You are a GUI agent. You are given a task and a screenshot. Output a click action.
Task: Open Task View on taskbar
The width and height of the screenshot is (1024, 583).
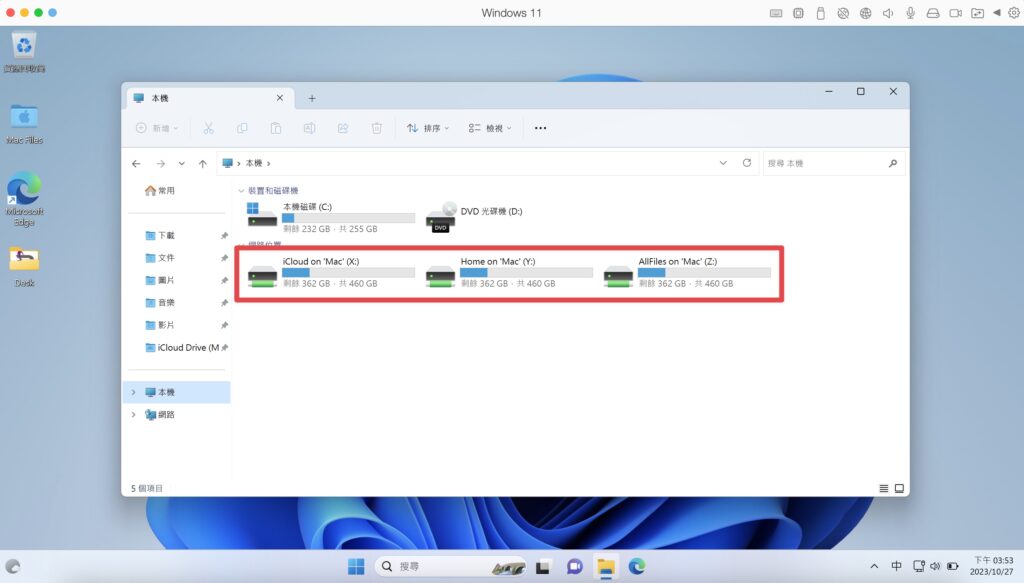click(543, 567)
